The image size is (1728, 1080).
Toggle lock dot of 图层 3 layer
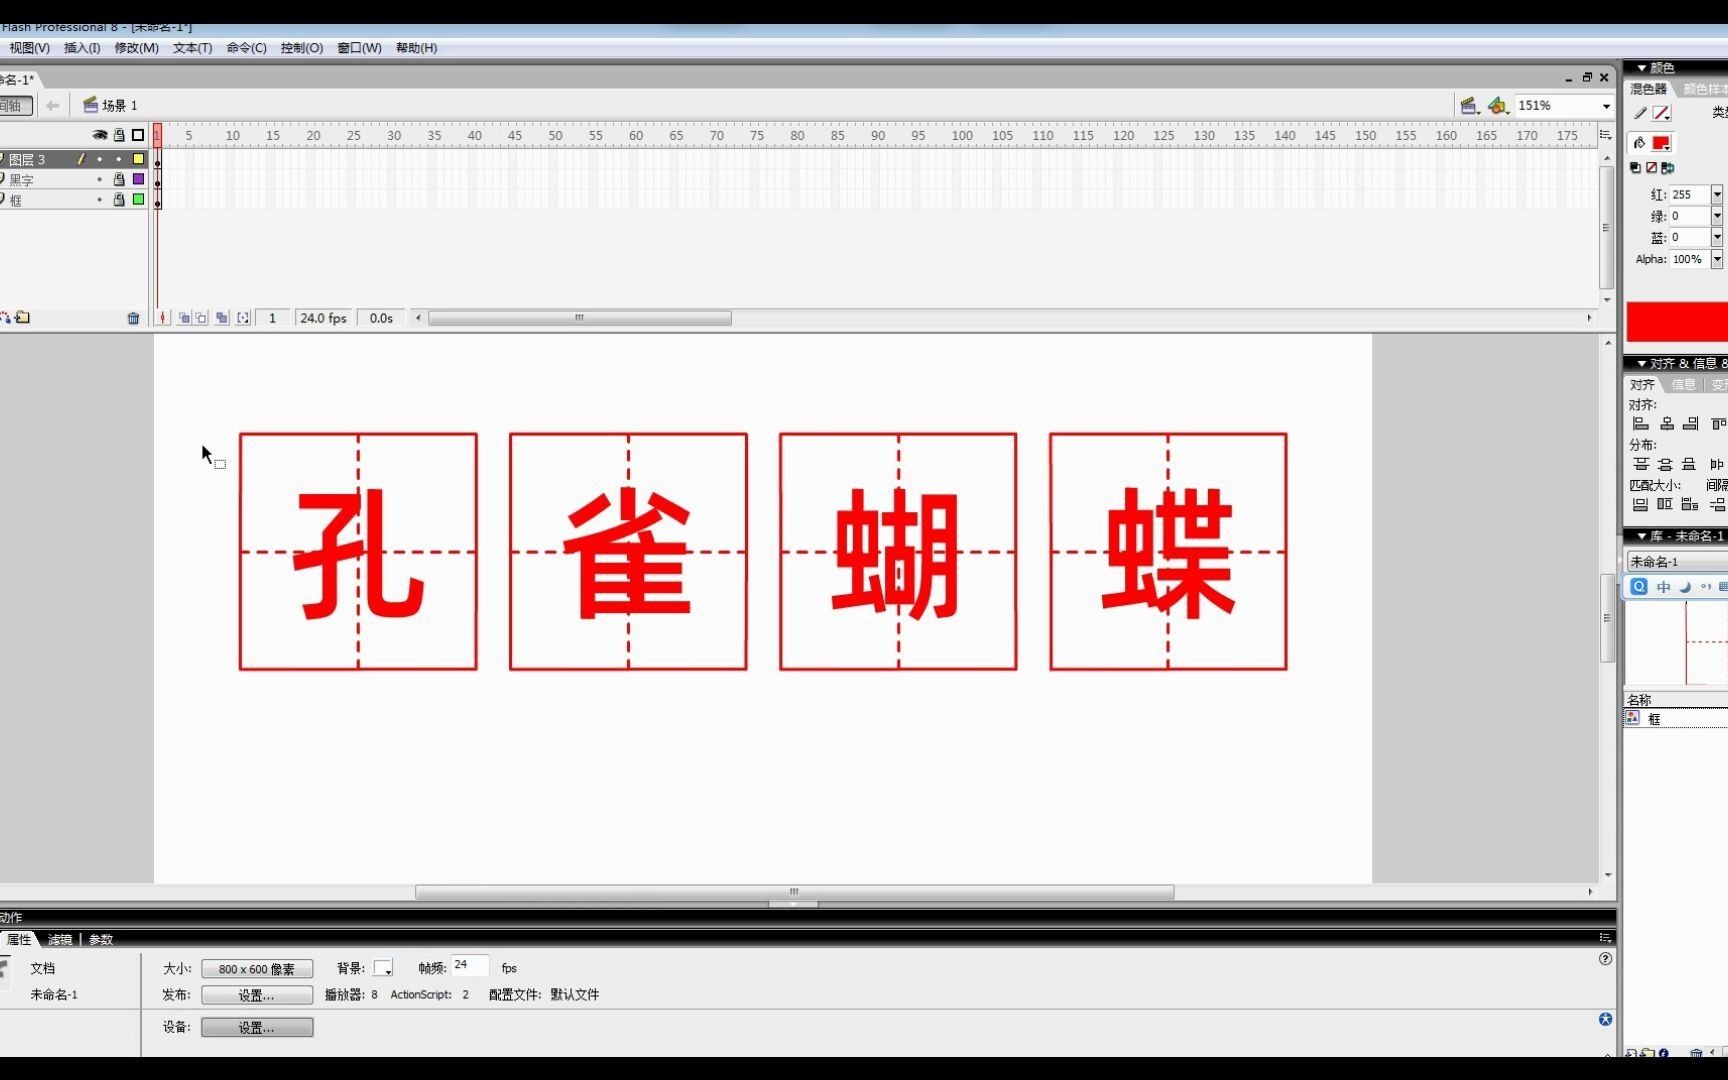119,159
